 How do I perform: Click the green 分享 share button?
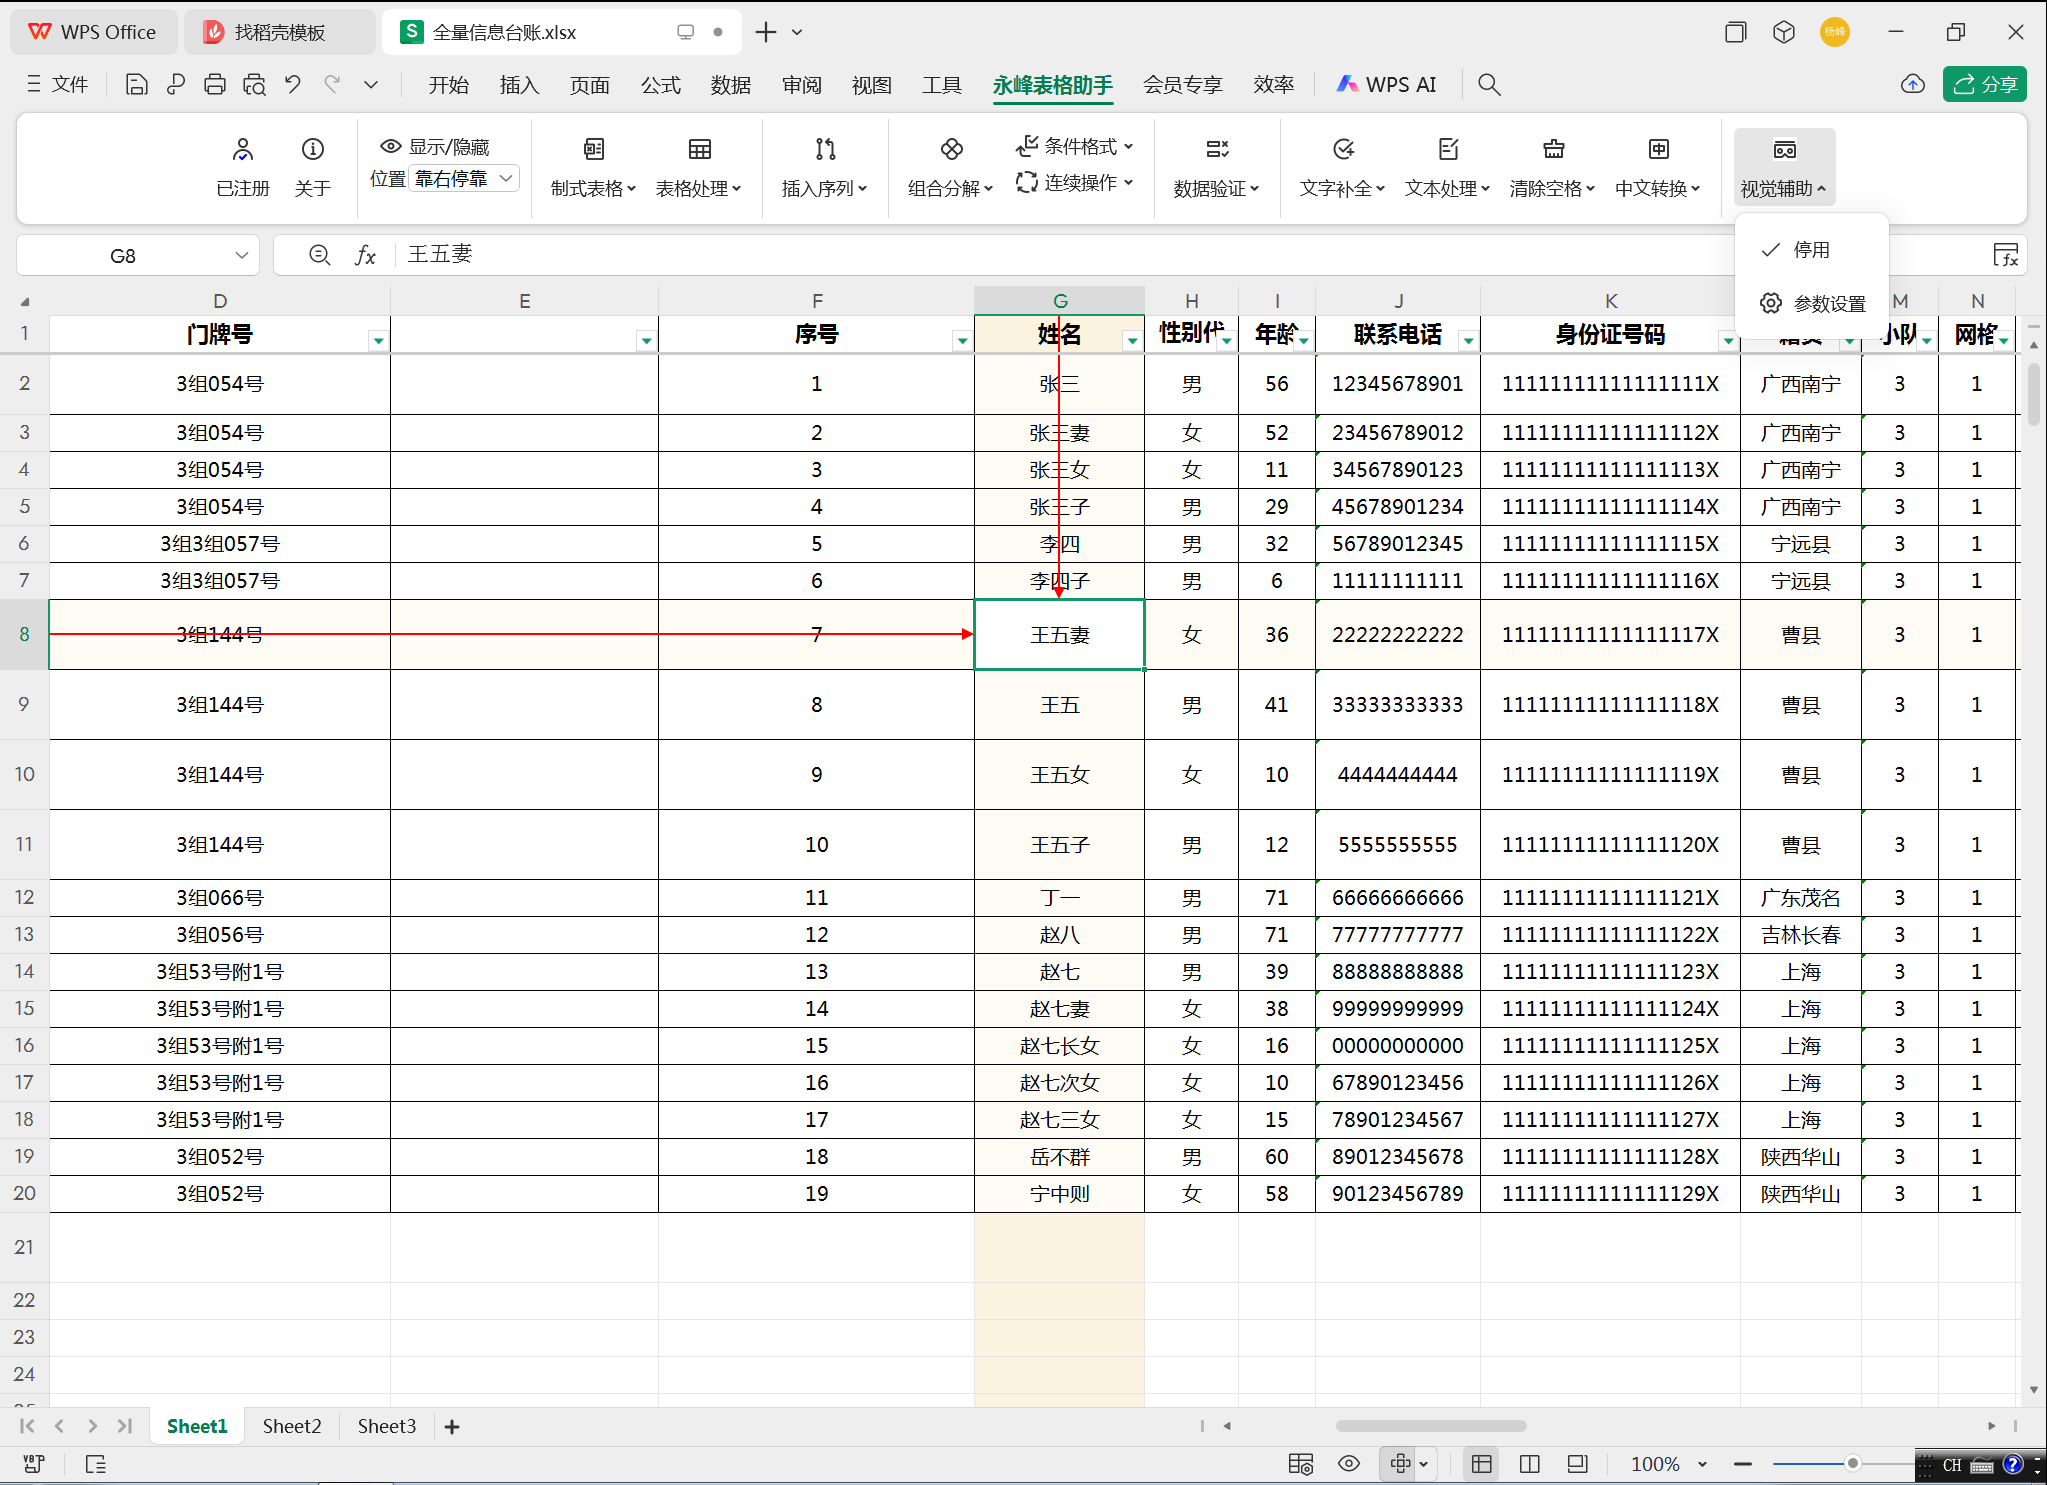click(x=1984, y=85)
